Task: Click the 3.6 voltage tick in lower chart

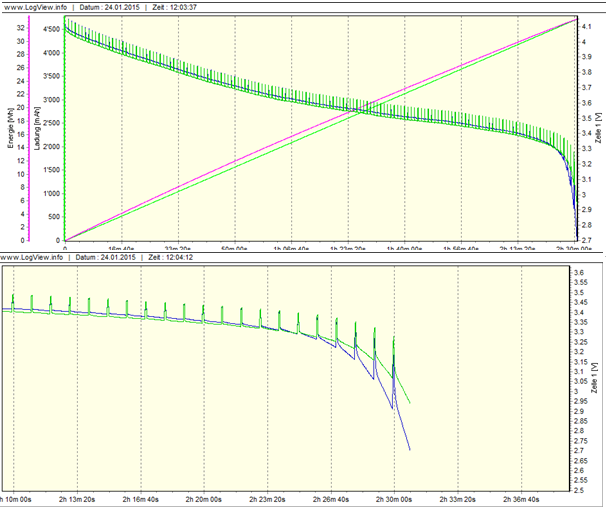Action: point(578,273)
